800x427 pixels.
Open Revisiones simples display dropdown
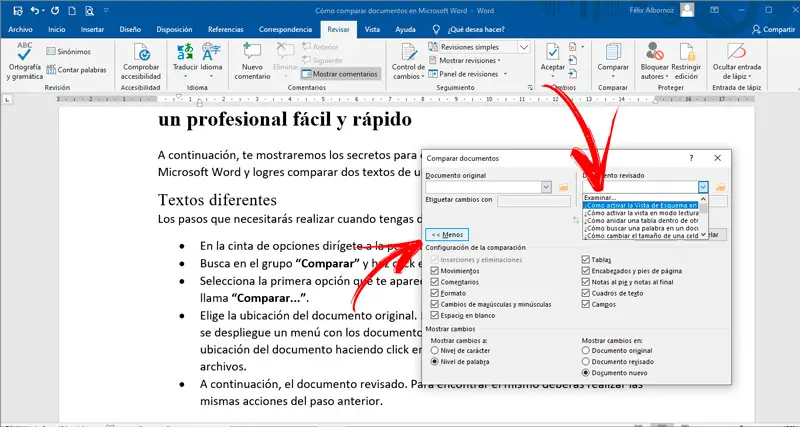click(524, 47)
